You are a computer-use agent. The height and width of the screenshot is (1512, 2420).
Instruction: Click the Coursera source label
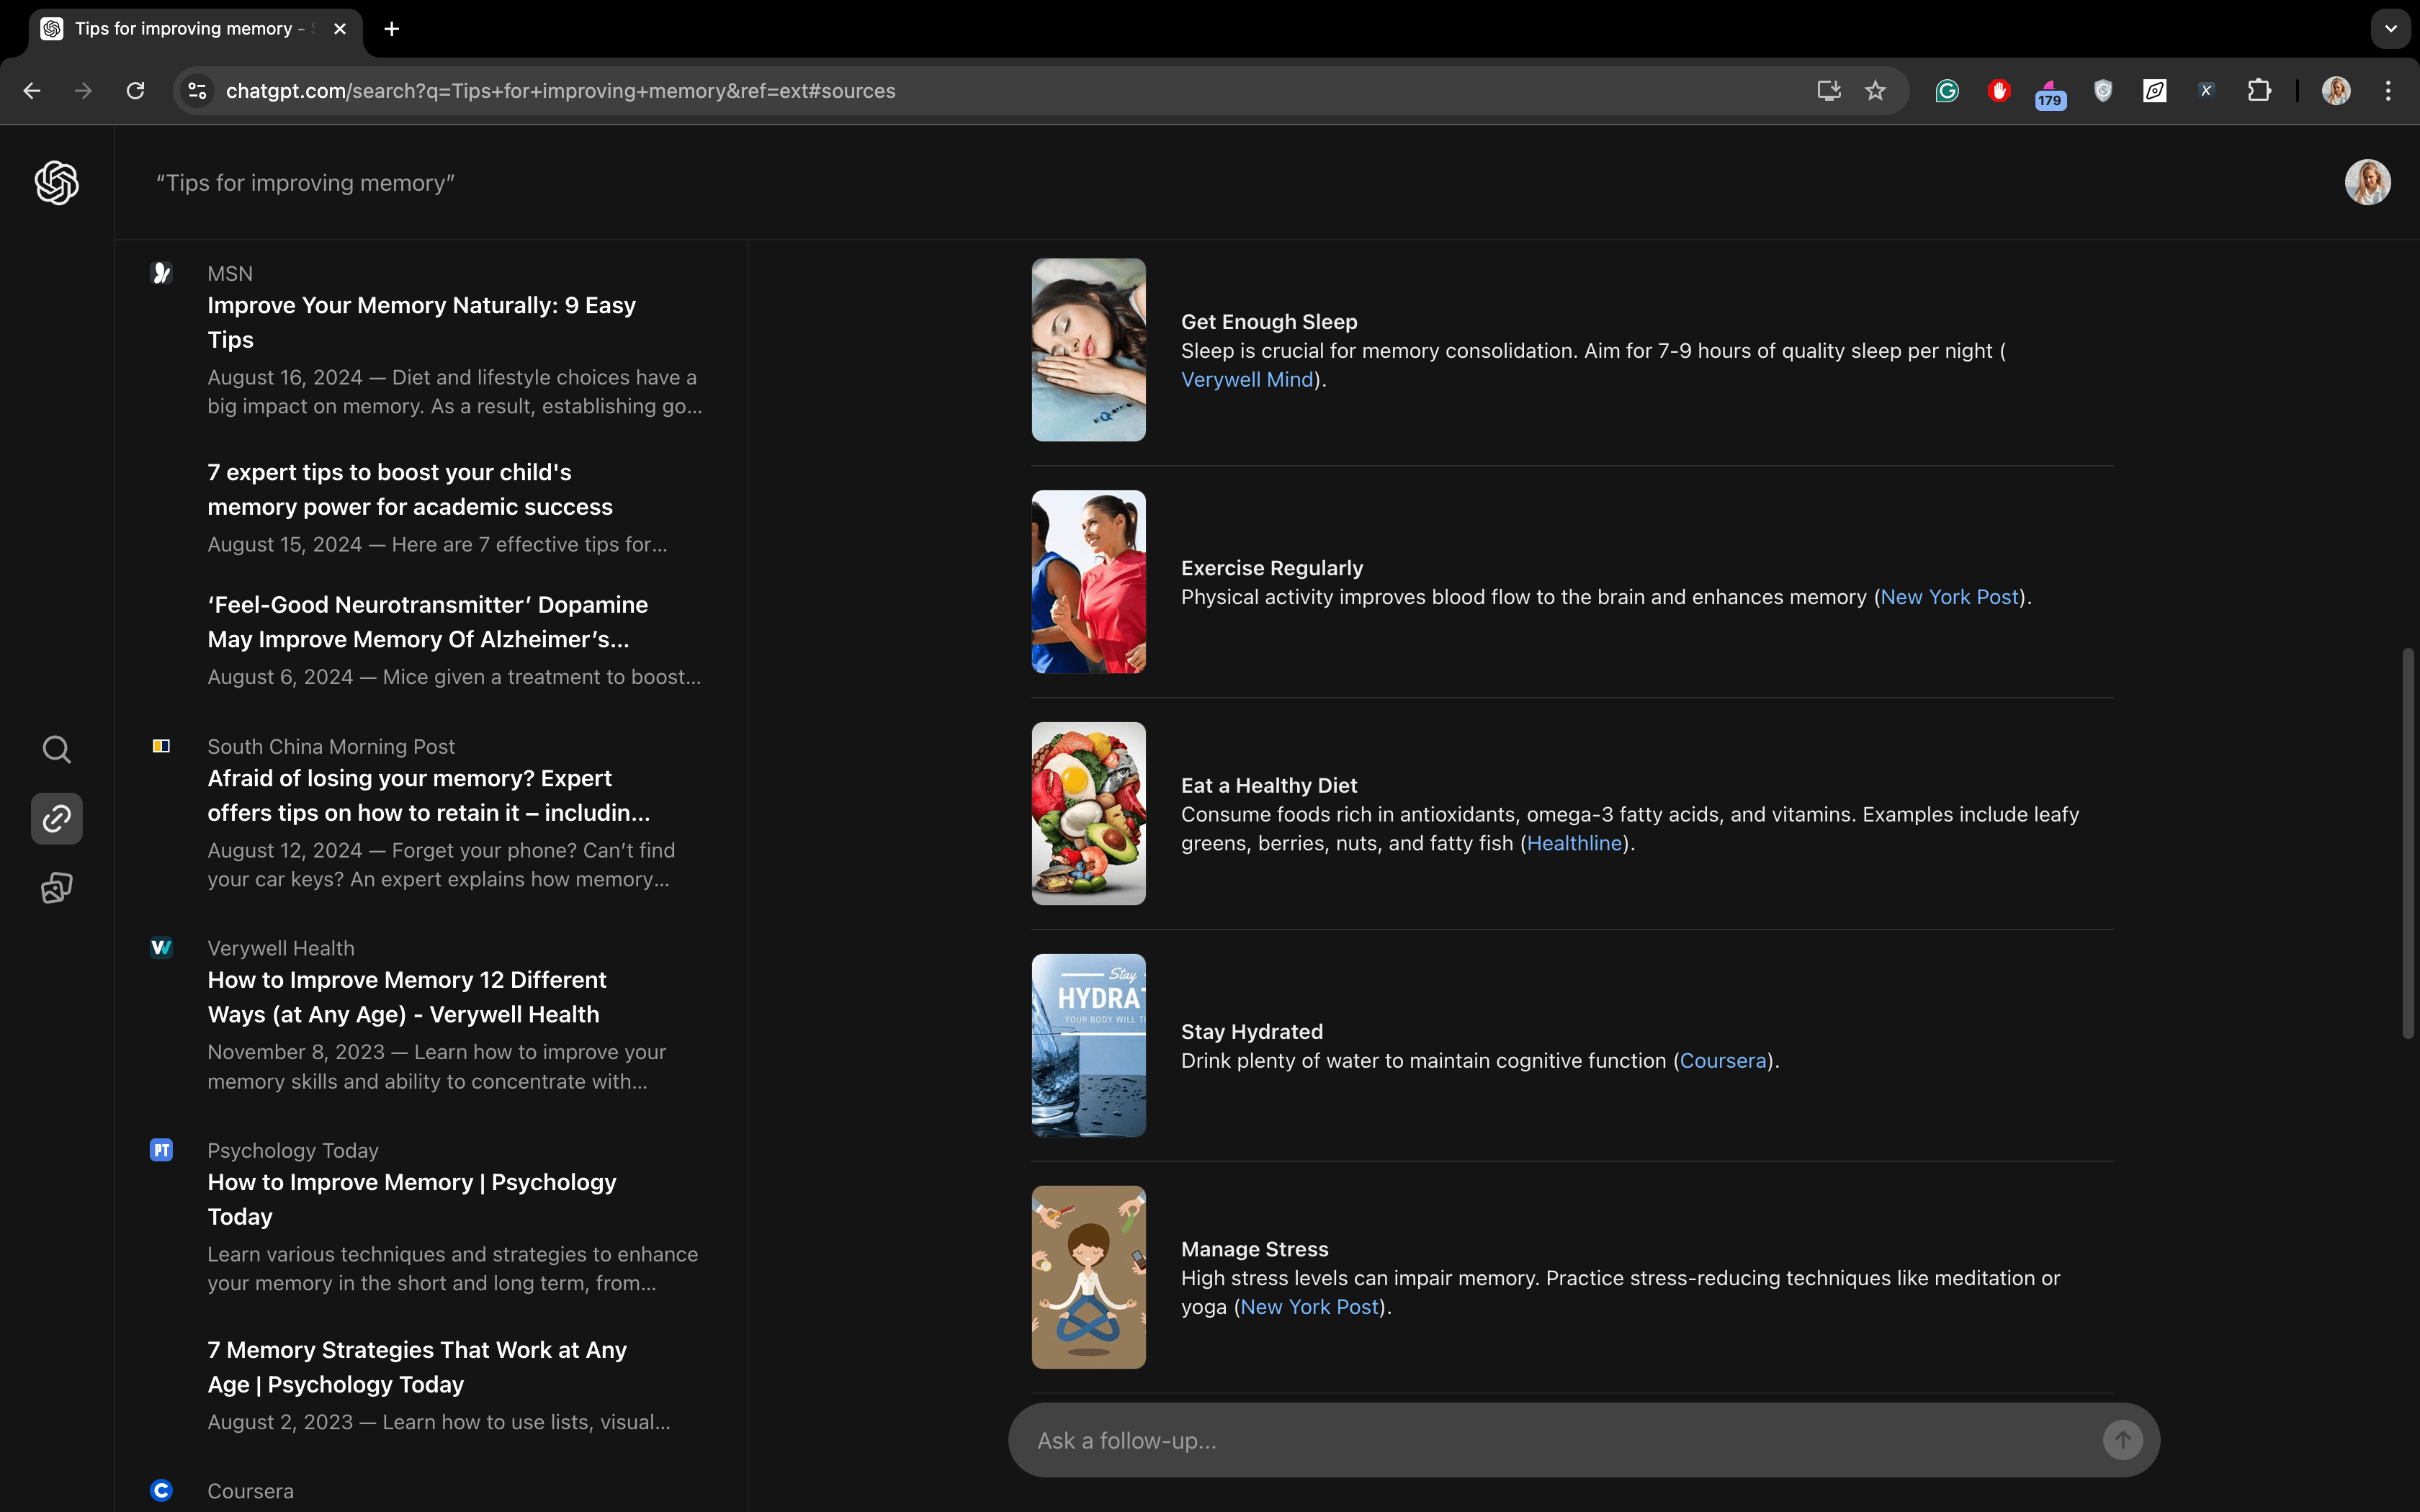click(x=251, y=1491)
